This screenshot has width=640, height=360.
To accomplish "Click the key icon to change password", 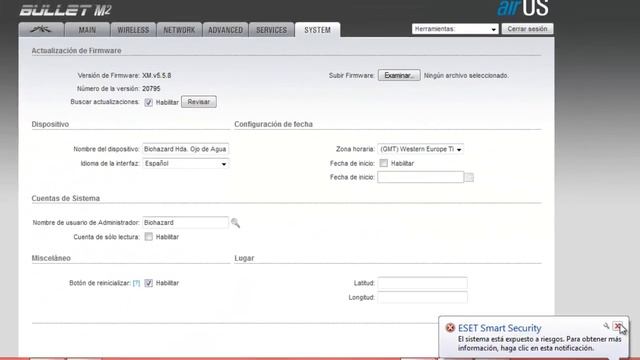I will pos(236,223).
